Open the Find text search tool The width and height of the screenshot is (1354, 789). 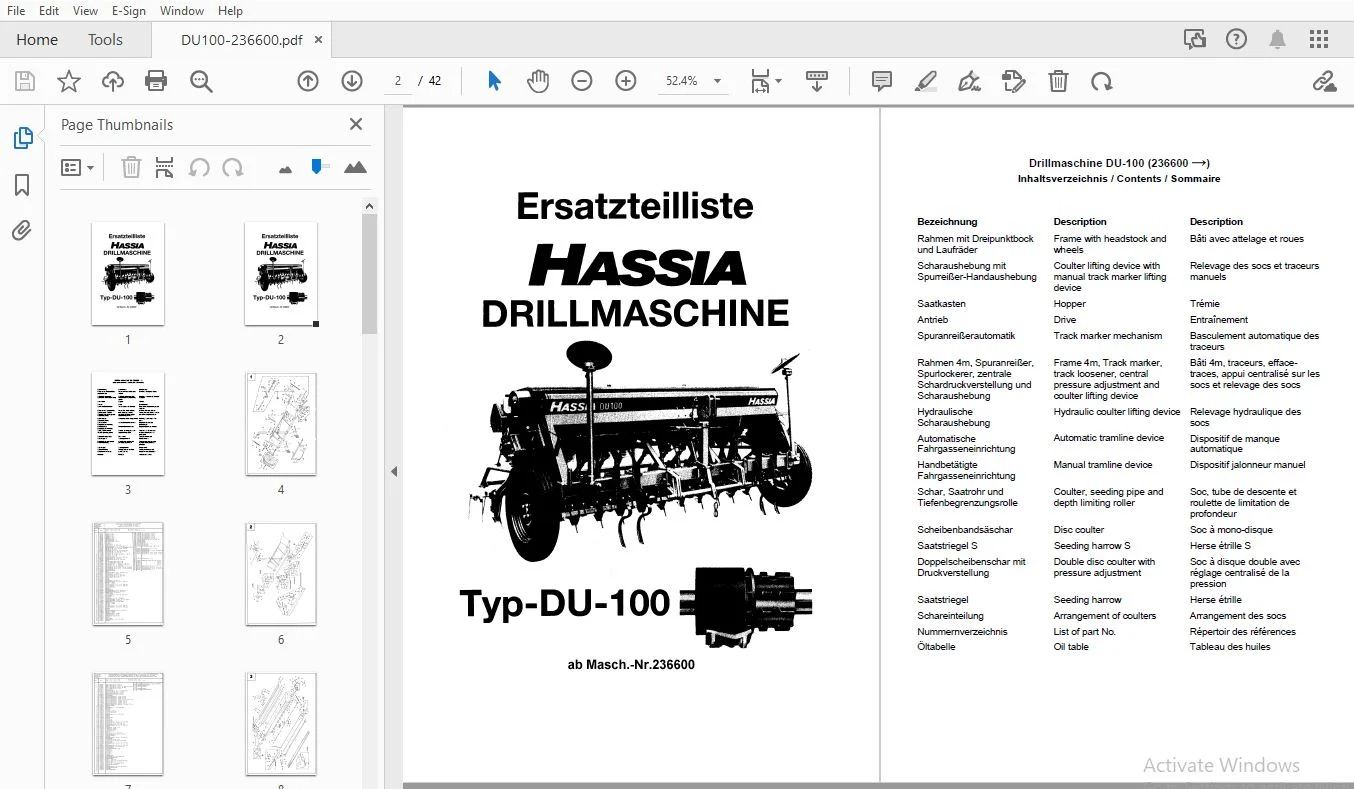pyautogui.click(x=201, y=81)
